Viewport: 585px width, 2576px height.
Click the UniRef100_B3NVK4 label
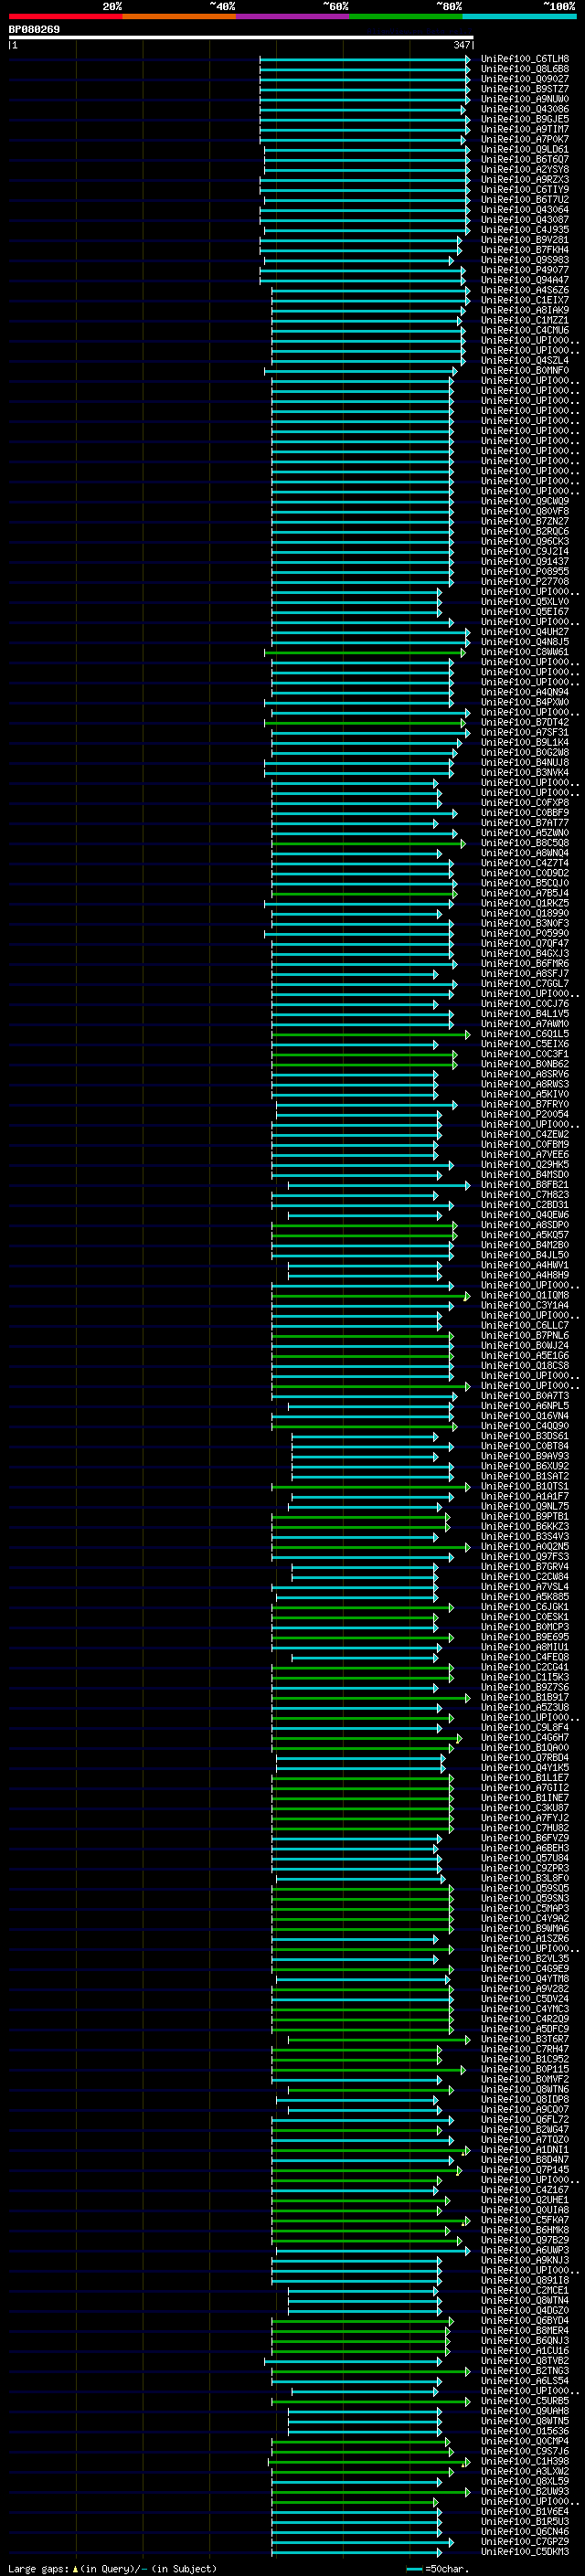(x=525, y=772)
